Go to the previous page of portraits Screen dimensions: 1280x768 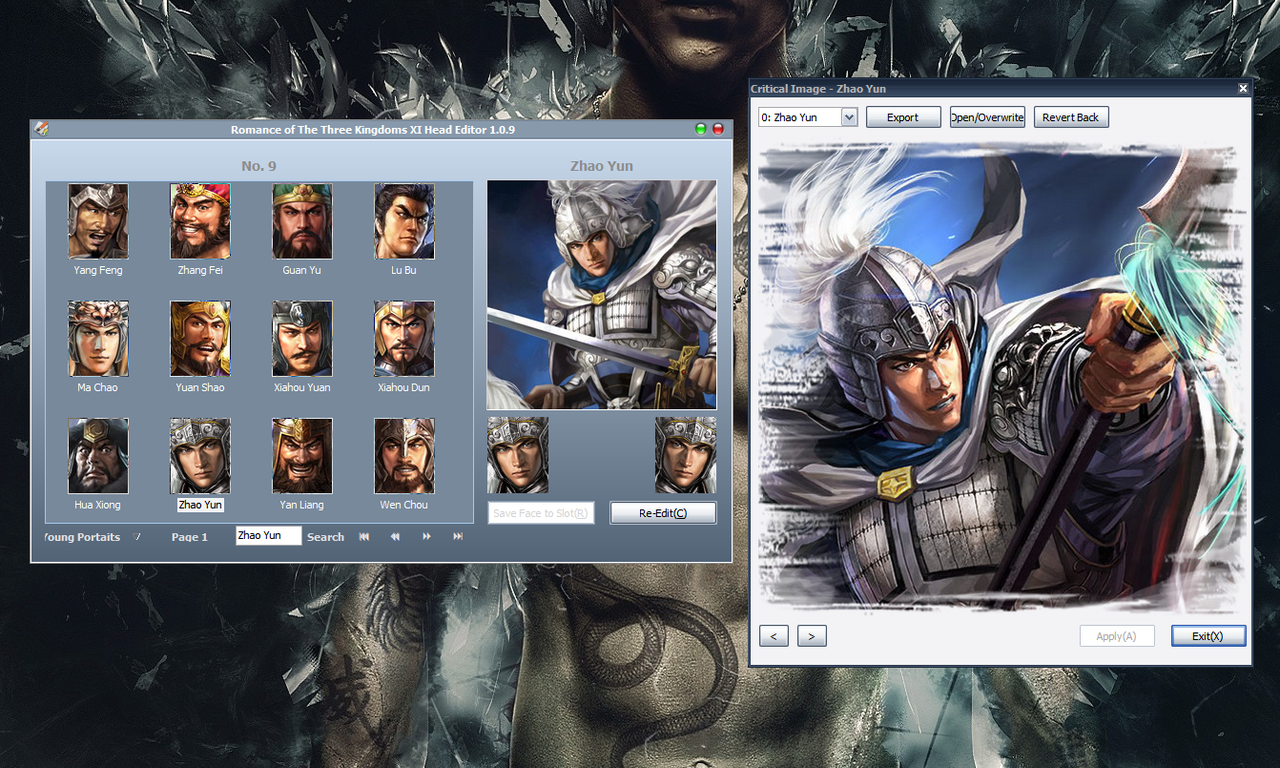[395, 537]
